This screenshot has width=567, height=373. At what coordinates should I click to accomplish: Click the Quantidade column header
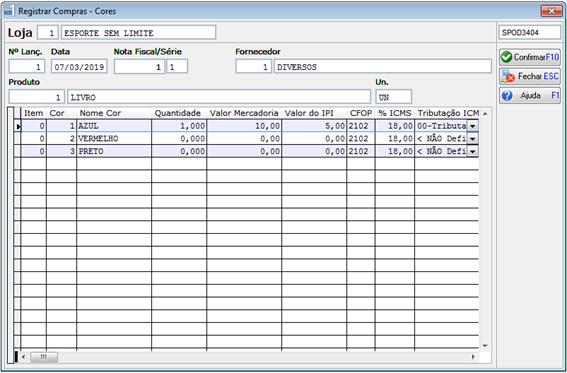coord(179,113)
